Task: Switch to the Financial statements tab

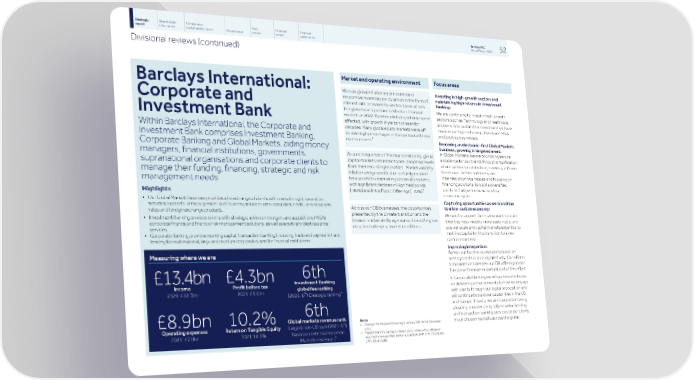Action: click(307, 35)
